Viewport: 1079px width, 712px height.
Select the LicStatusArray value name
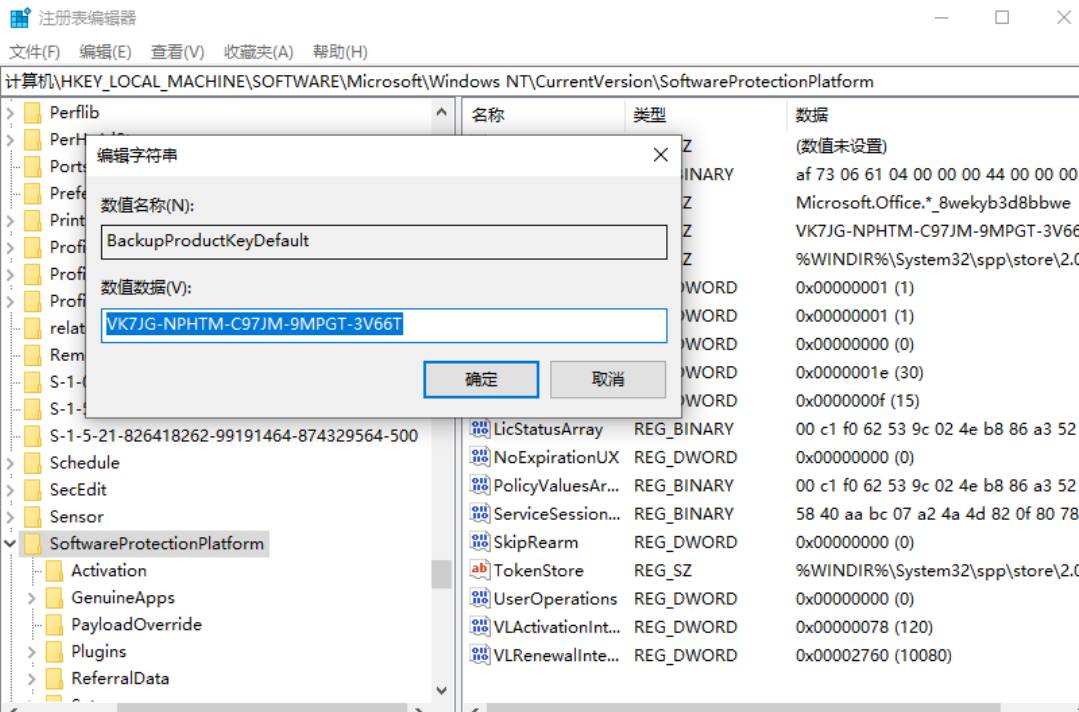(x=548, y=429)
